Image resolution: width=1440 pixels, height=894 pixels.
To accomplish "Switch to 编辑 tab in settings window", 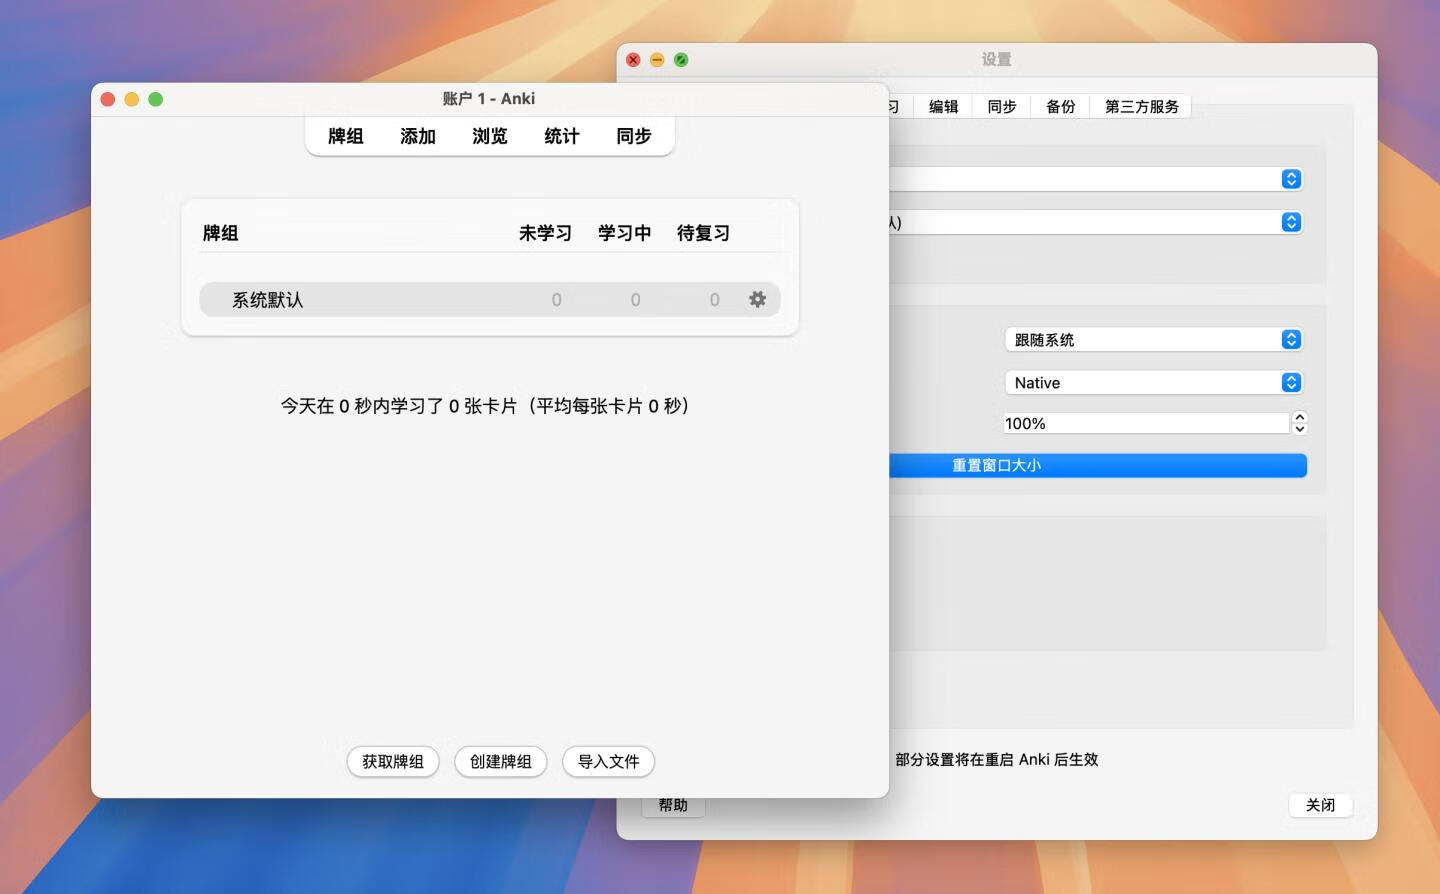I will click(943, 106).
